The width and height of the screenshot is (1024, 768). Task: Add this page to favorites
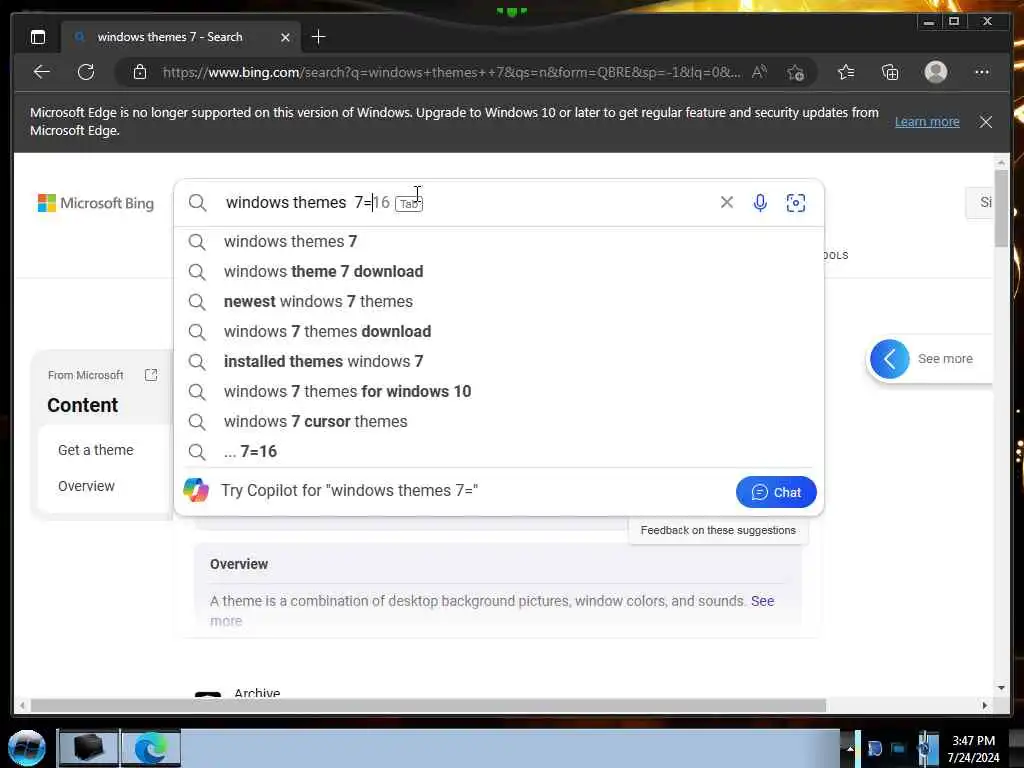pyautogui.click(x=795, y=72)
